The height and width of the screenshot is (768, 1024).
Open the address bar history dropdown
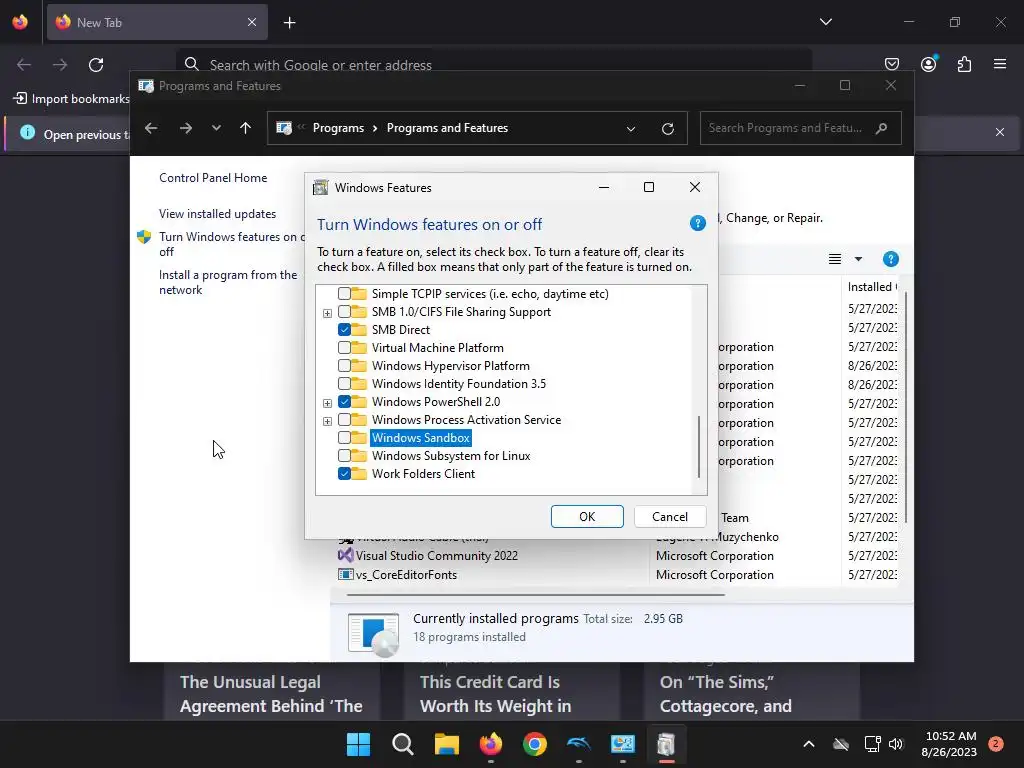(x=631, y=129)
